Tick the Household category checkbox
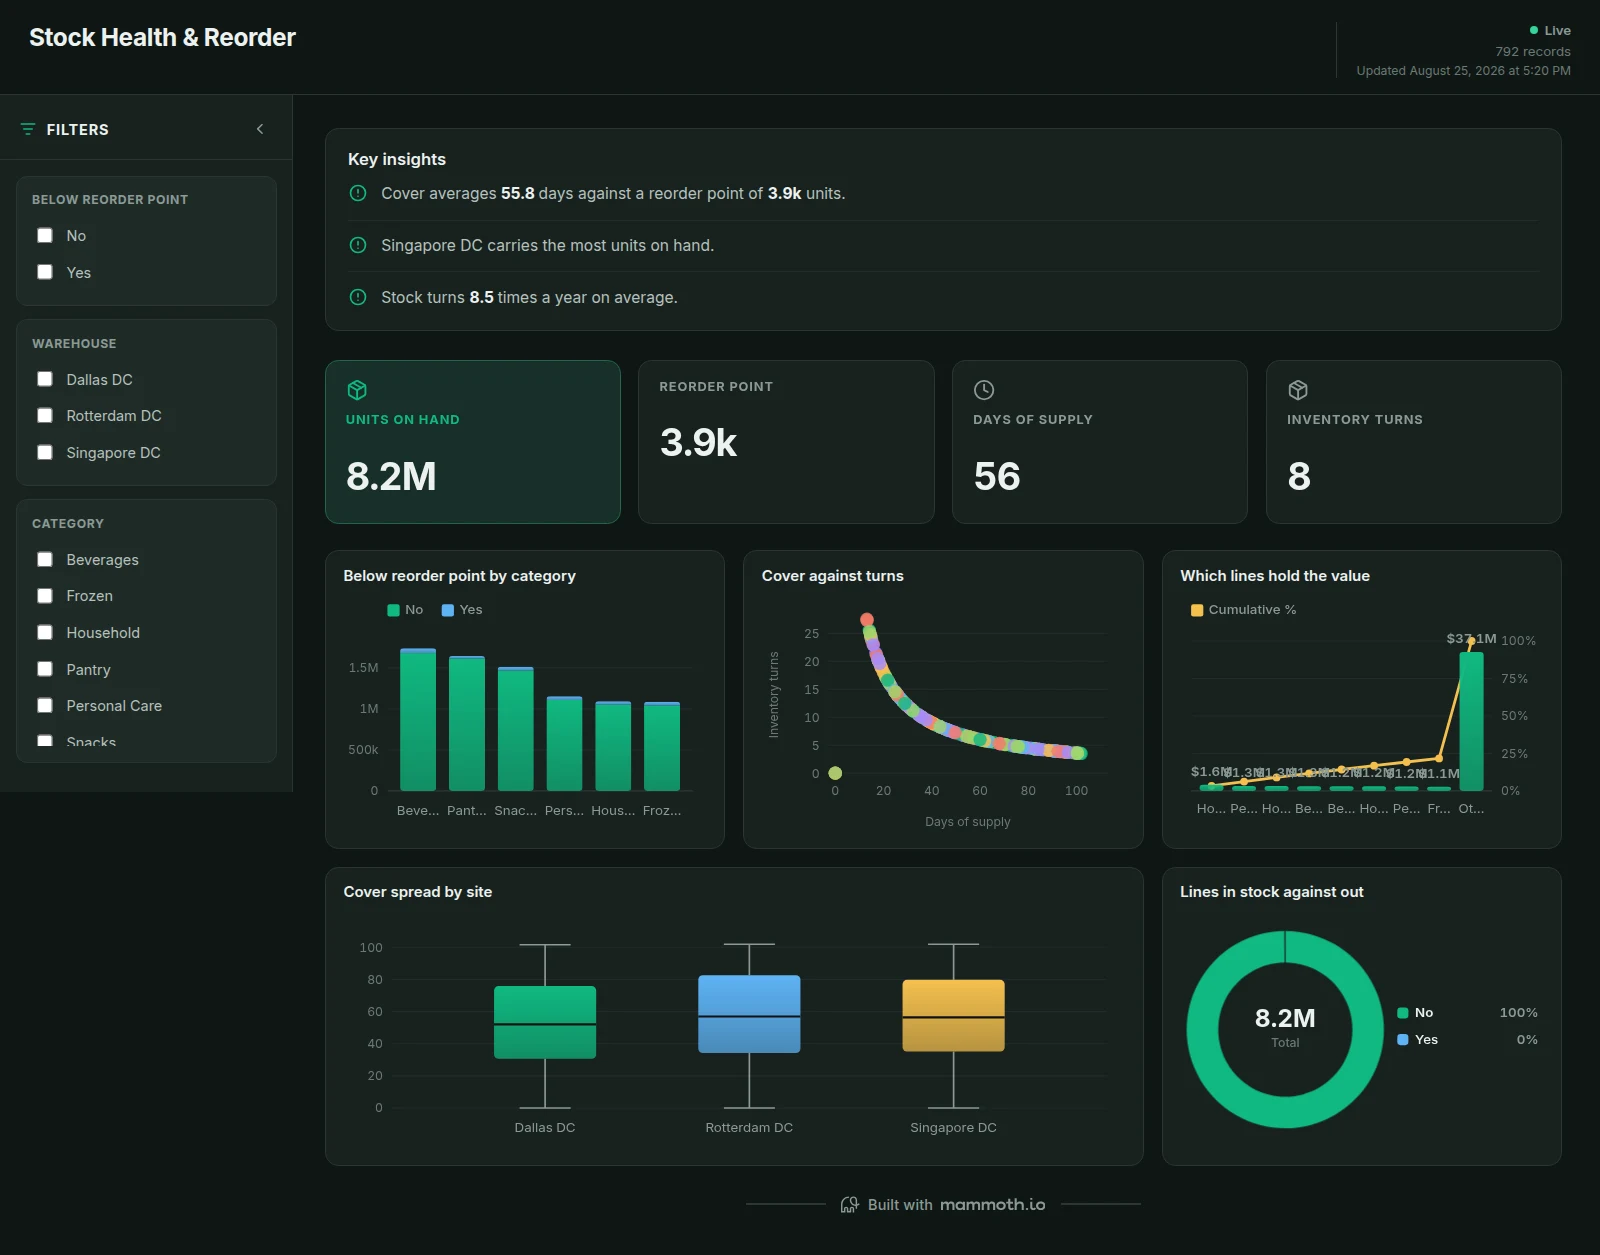Image resolution: width=1600 pixels, height=1255 pixels. coord(45,632)
